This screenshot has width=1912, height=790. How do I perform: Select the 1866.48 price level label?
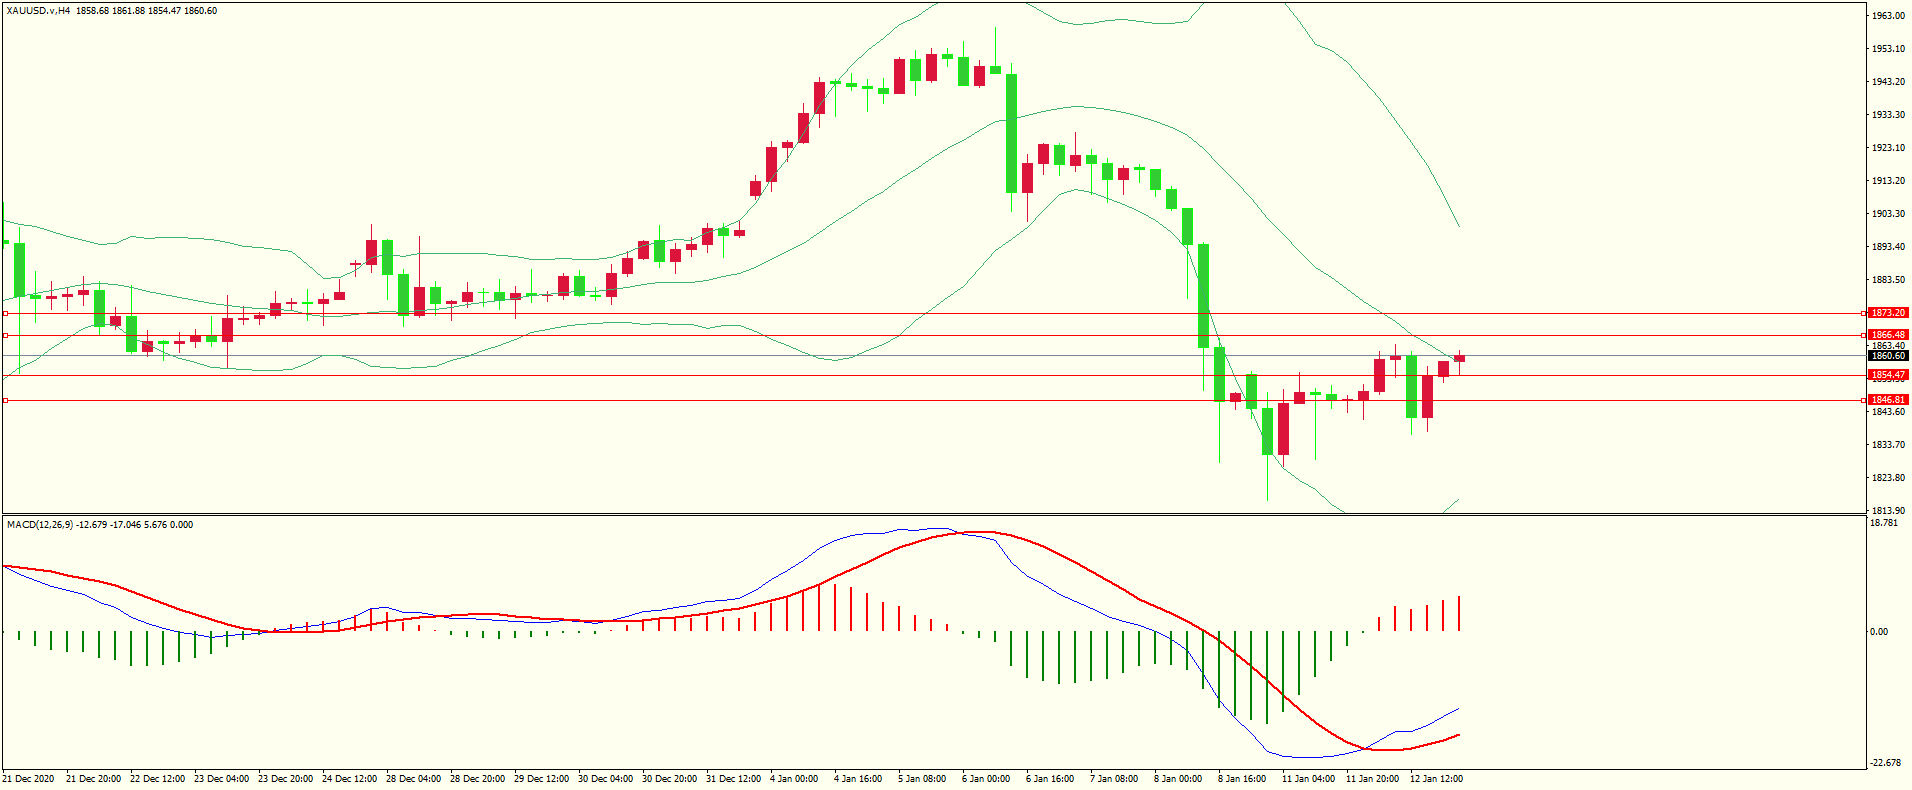(1888, 335)
